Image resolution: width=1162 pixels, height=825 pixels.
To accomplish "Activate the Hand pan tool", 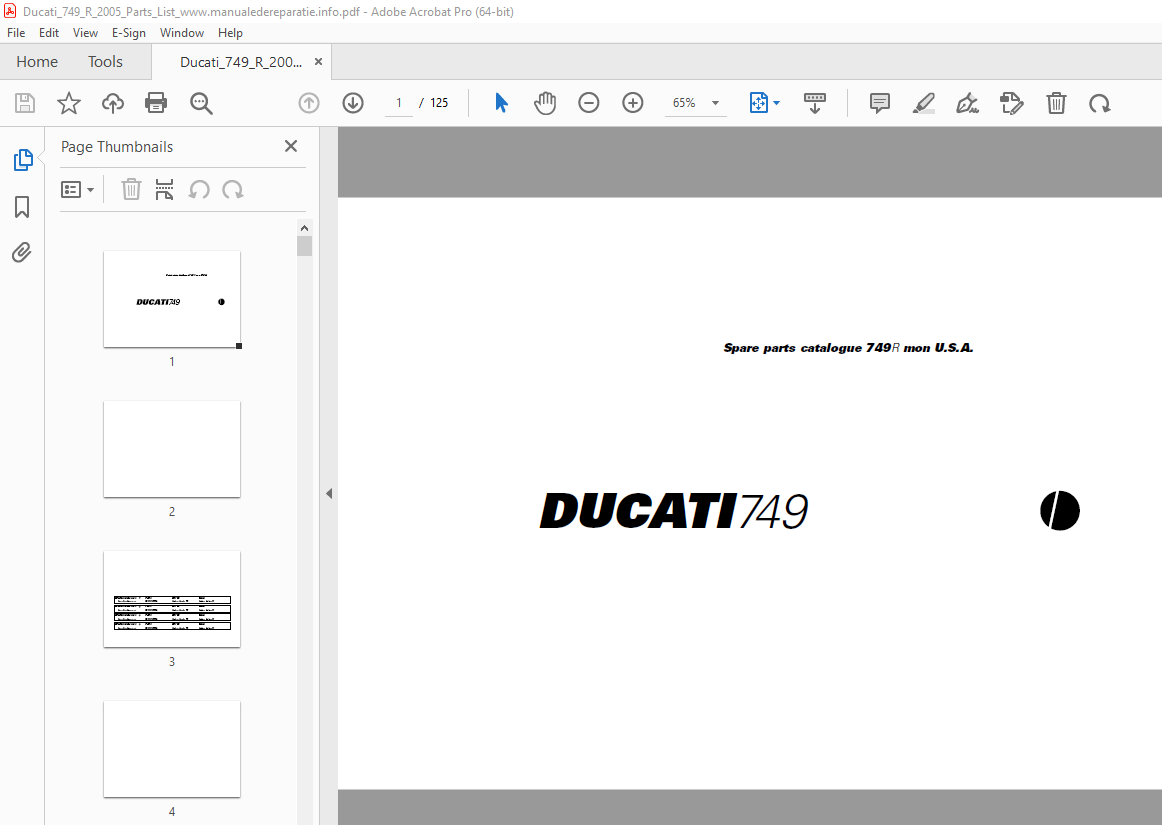I will click(x=545, y=103).
